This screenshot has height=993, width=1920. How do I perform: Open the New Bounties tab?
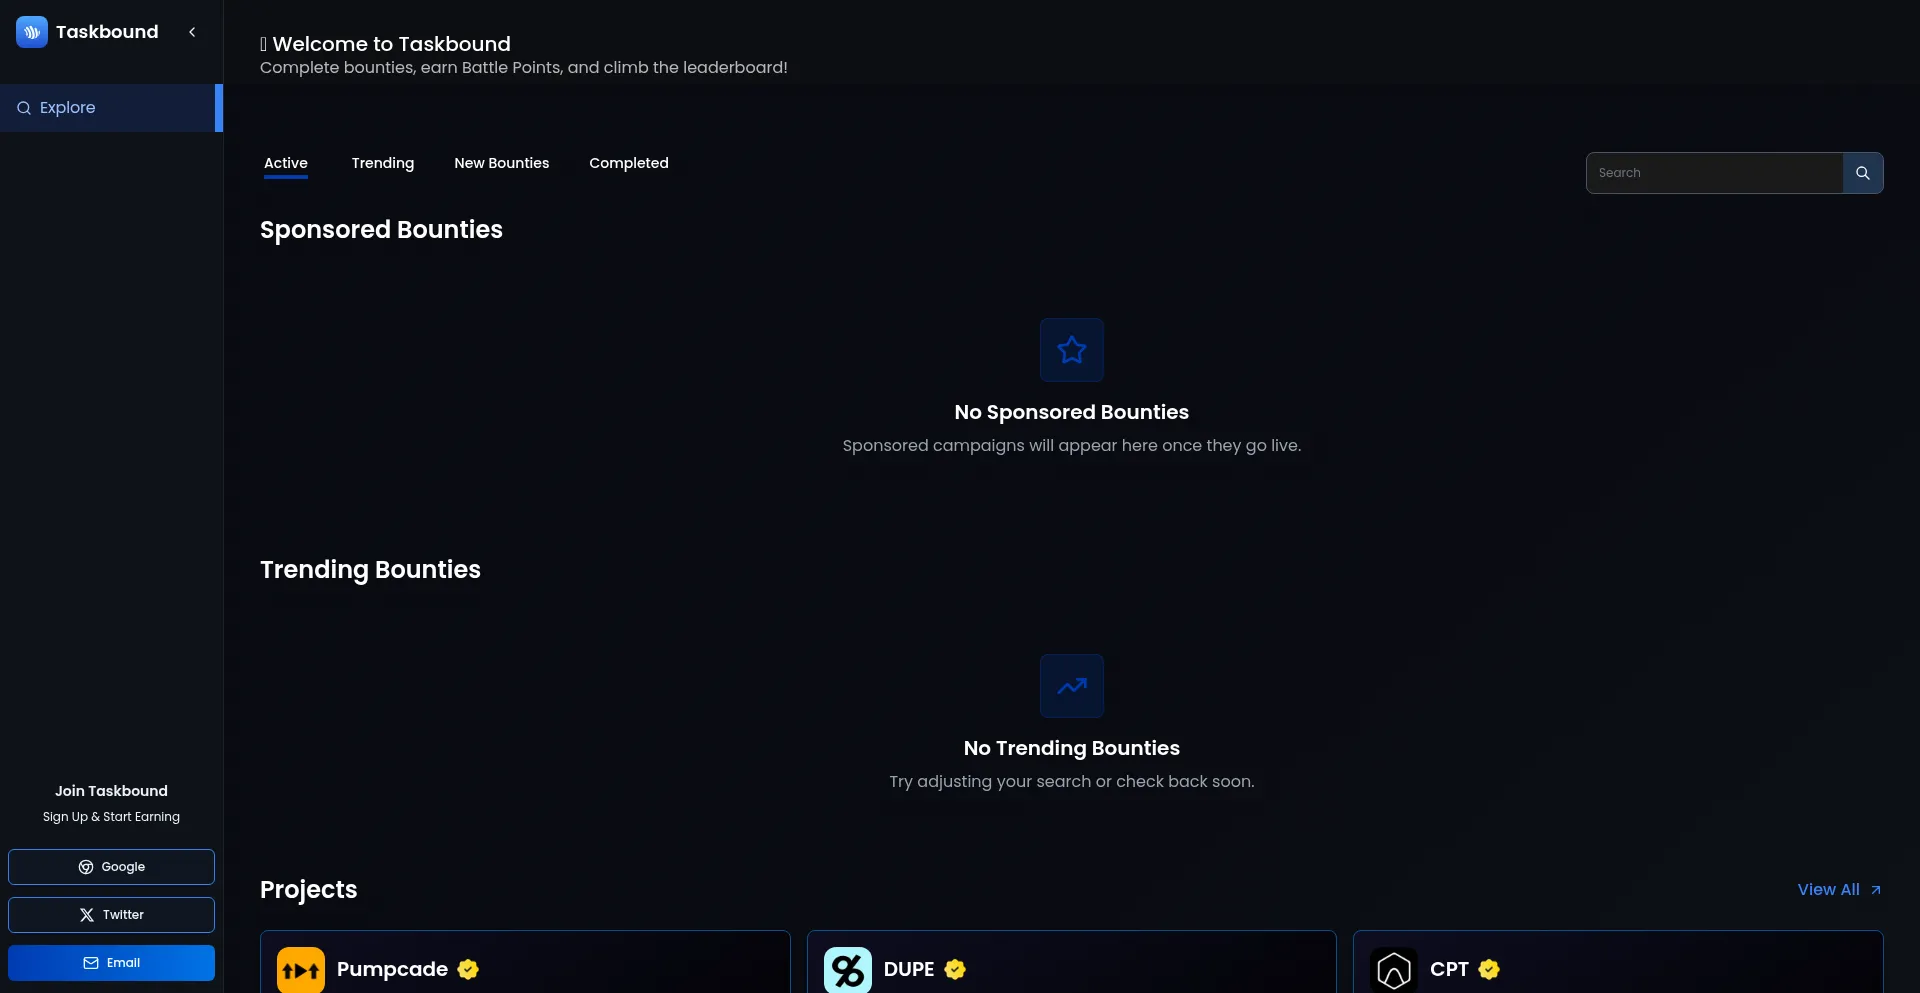(x=501, y=163)
